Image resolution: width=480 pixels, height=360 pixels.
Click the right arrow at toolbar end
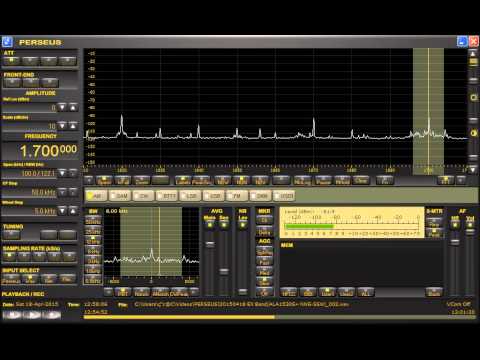[461, 180]
